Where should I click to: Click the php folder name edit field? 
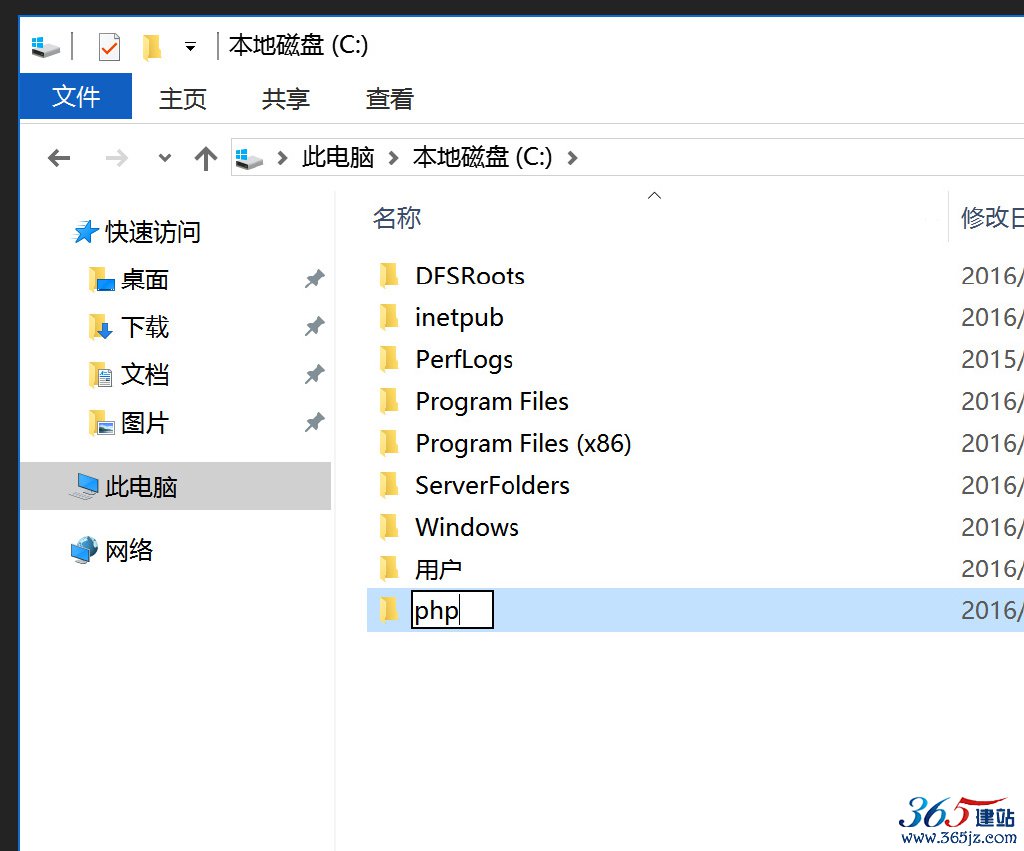tap(452, 610)
